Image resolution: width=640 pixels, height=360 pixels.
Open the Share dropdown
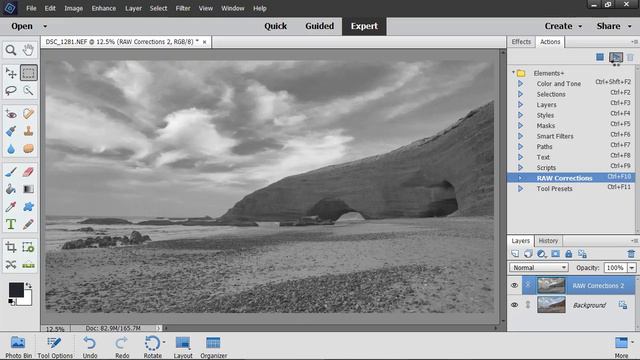(613, 26)
